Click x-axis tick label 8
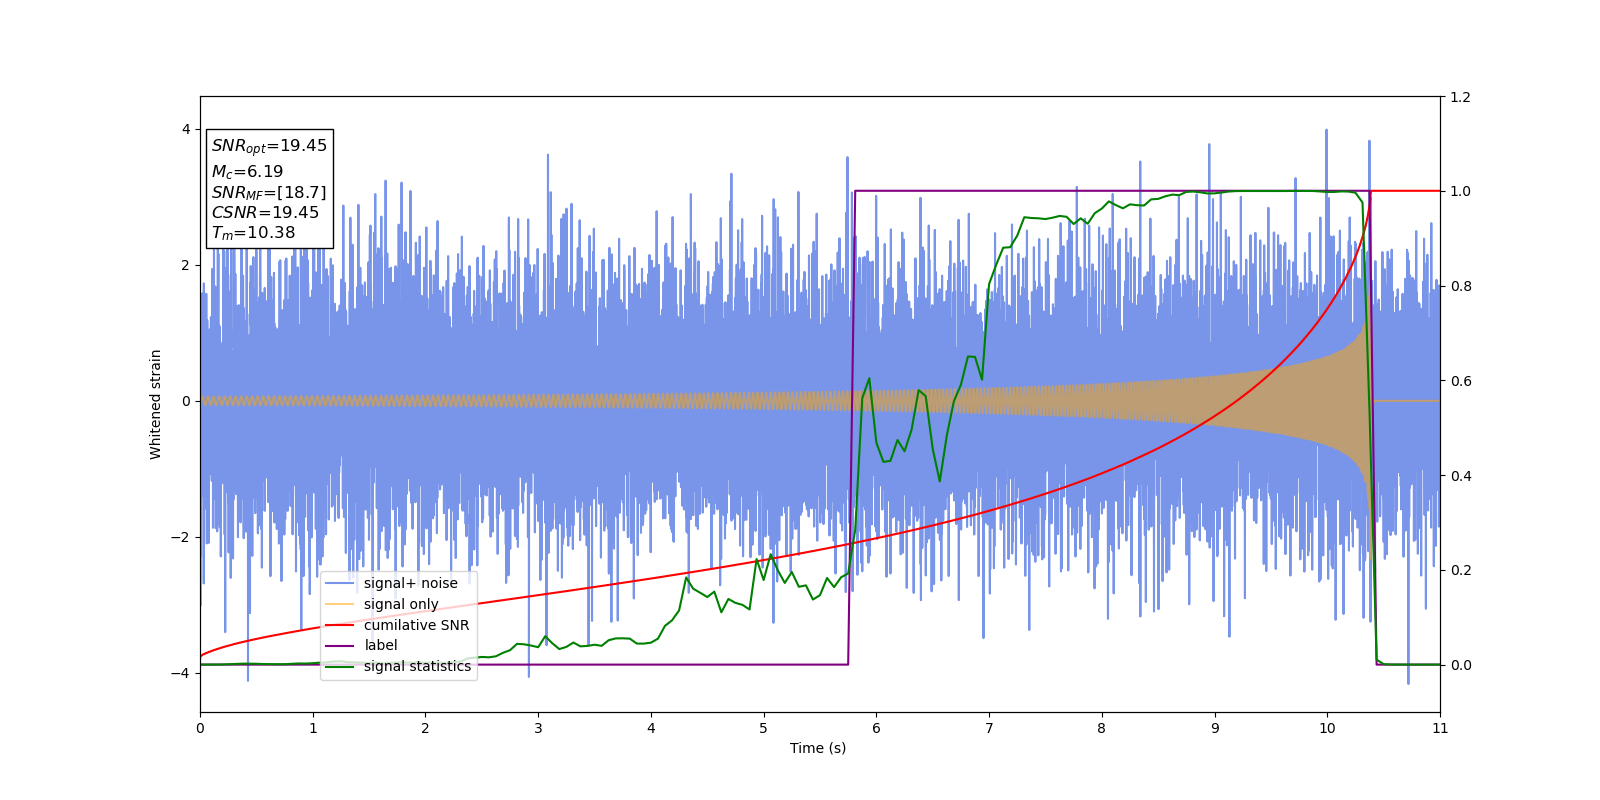1600x800 pixels. coord(1102,729)
